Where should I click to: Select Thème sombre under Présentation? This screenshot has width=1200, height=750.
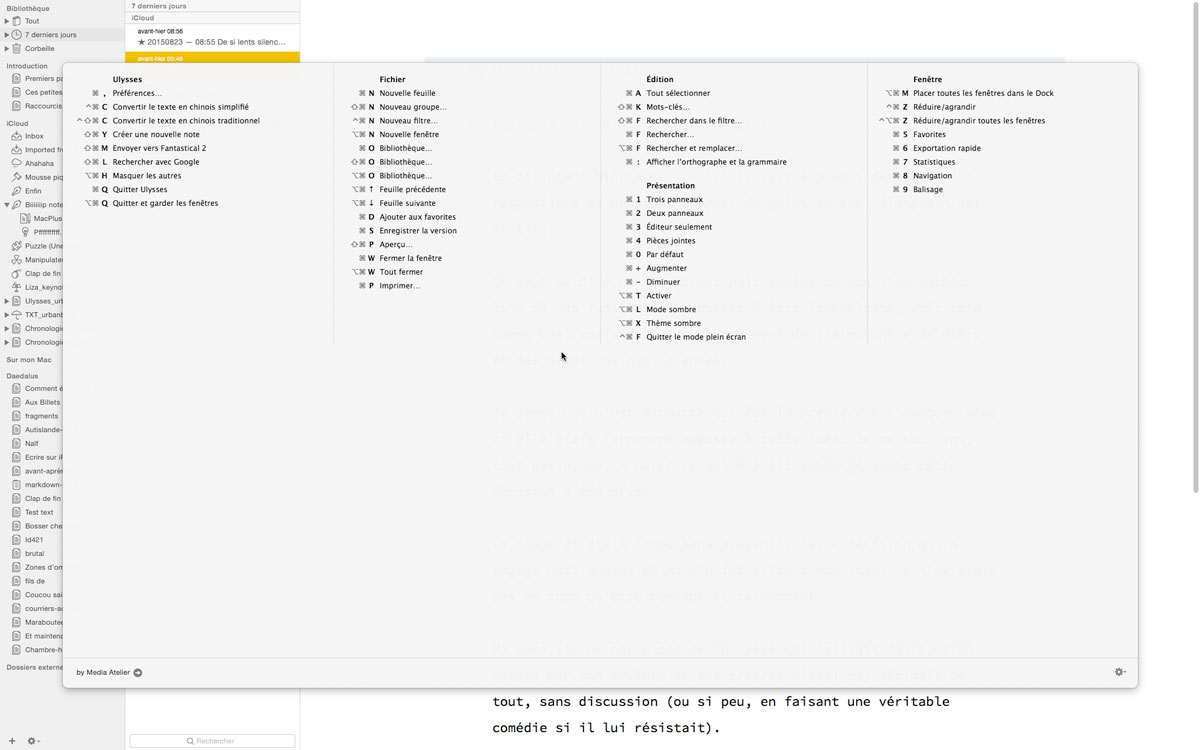tap(674, 323)
